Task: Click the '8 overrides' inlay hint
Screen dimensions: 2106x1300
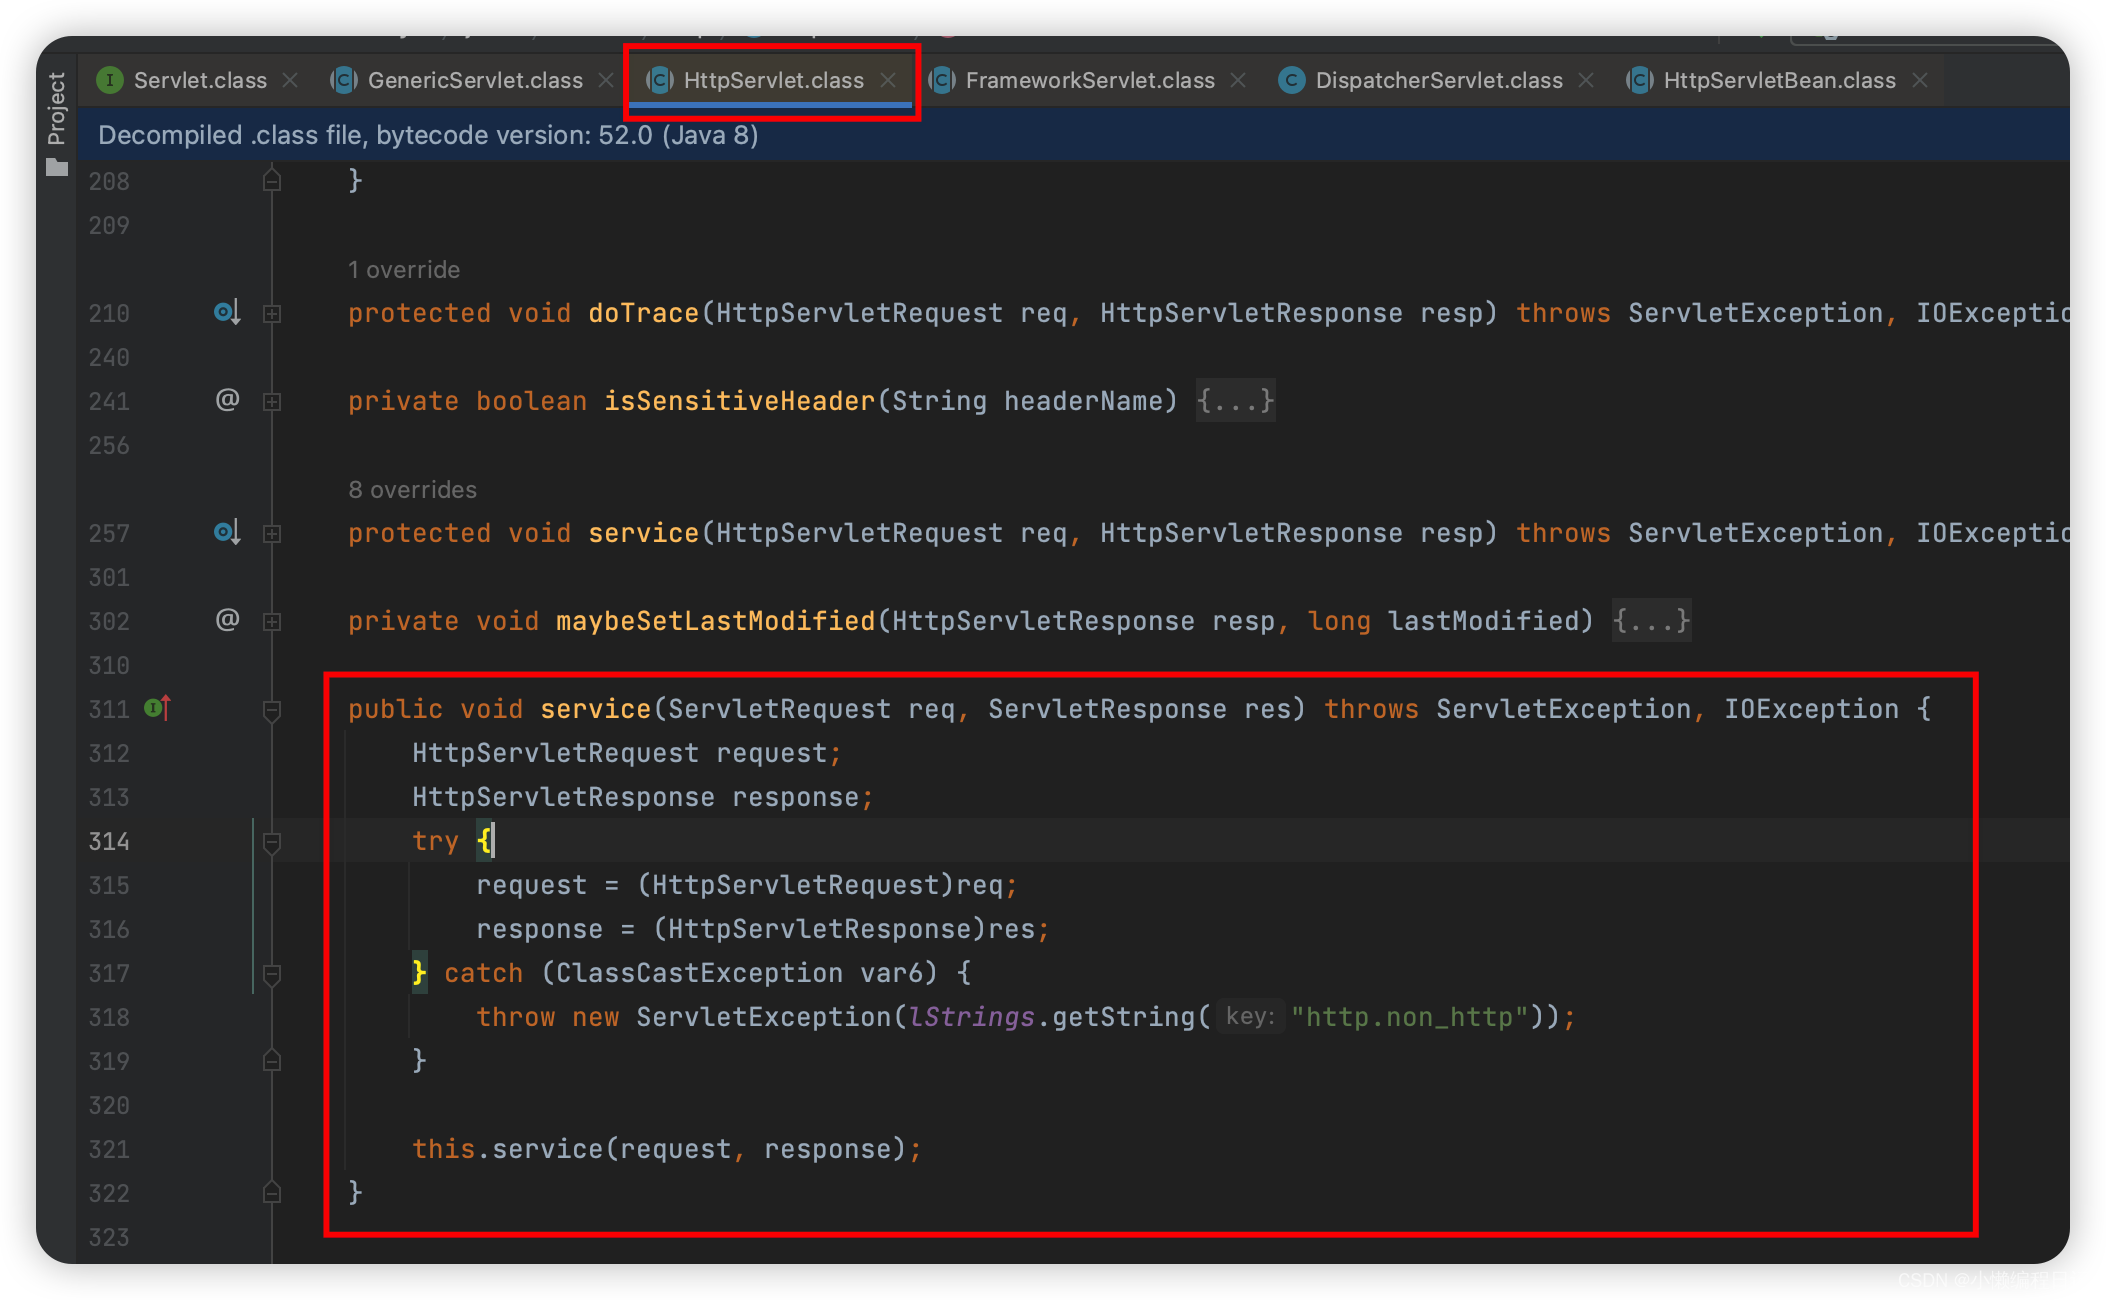Action: click(x=412, y=489)
